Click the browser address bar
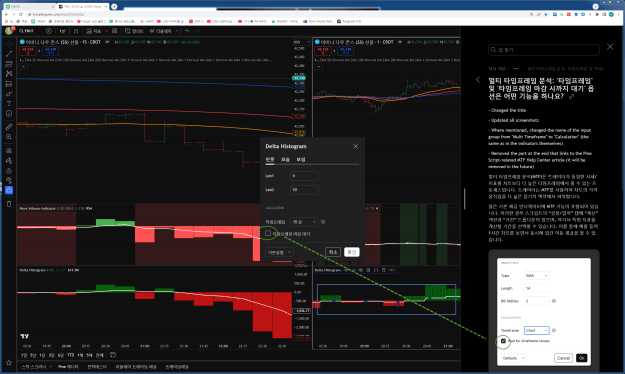 (279, 14)
